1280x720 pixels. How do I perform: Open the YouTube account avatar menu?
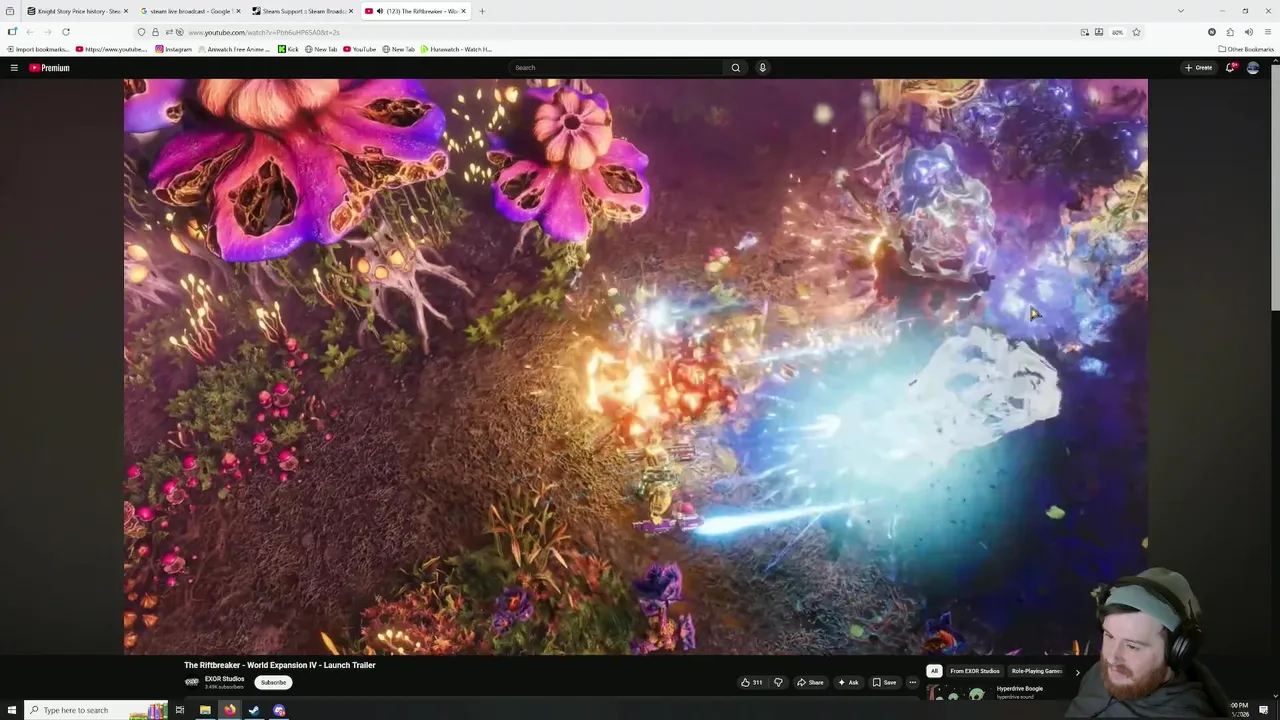tap(1253, 68)
